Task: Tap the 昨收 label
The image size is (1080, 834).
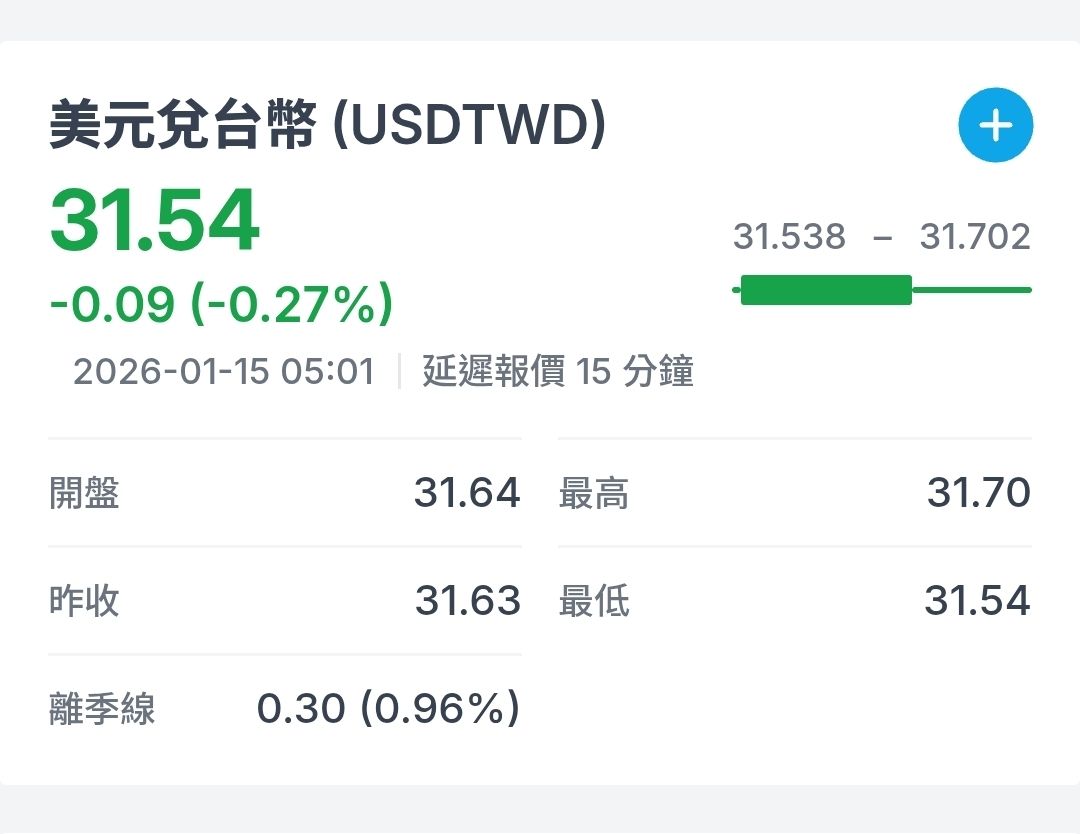Action: [85, 601]
